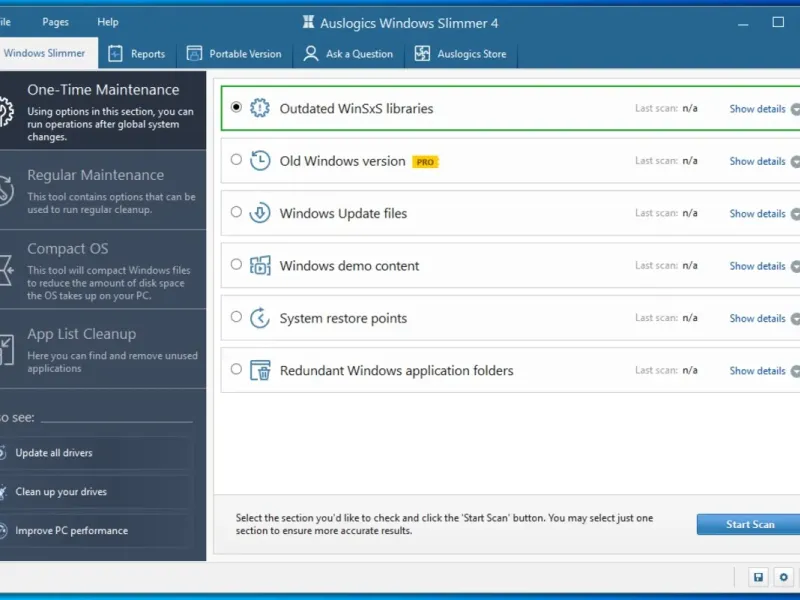800x600 pixels.
Task: Open the Help menu
Action: (107, 22)
